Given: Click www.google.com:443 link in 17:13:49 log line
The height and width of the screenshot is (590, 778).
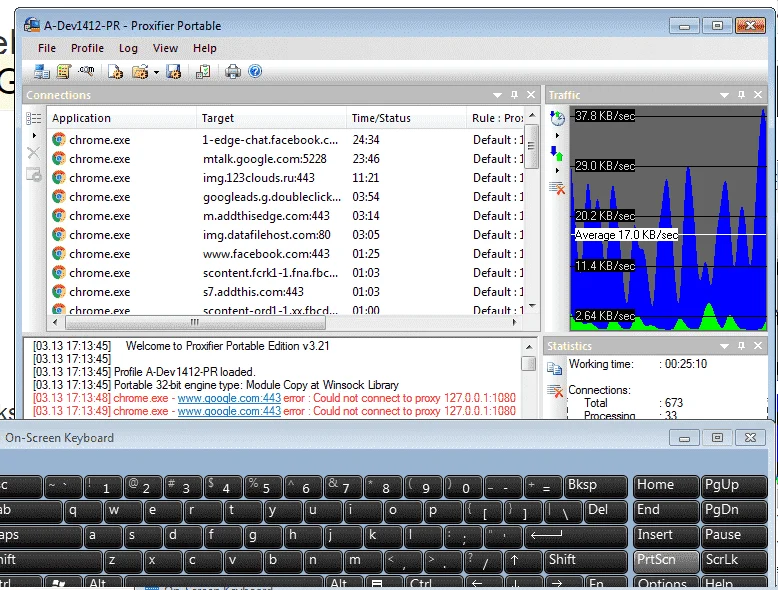Looking at the screenshot, I should coord(229,411).
